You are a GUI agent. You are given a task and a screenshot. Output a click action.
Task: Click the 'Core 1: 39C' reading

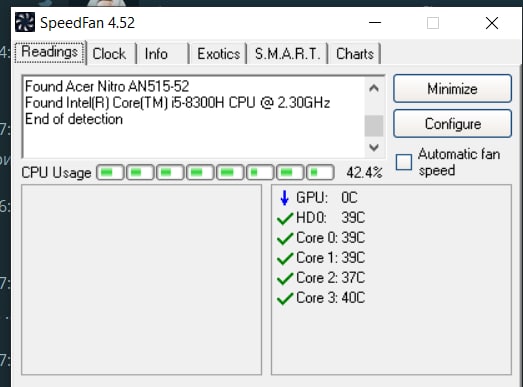[330, 258]
